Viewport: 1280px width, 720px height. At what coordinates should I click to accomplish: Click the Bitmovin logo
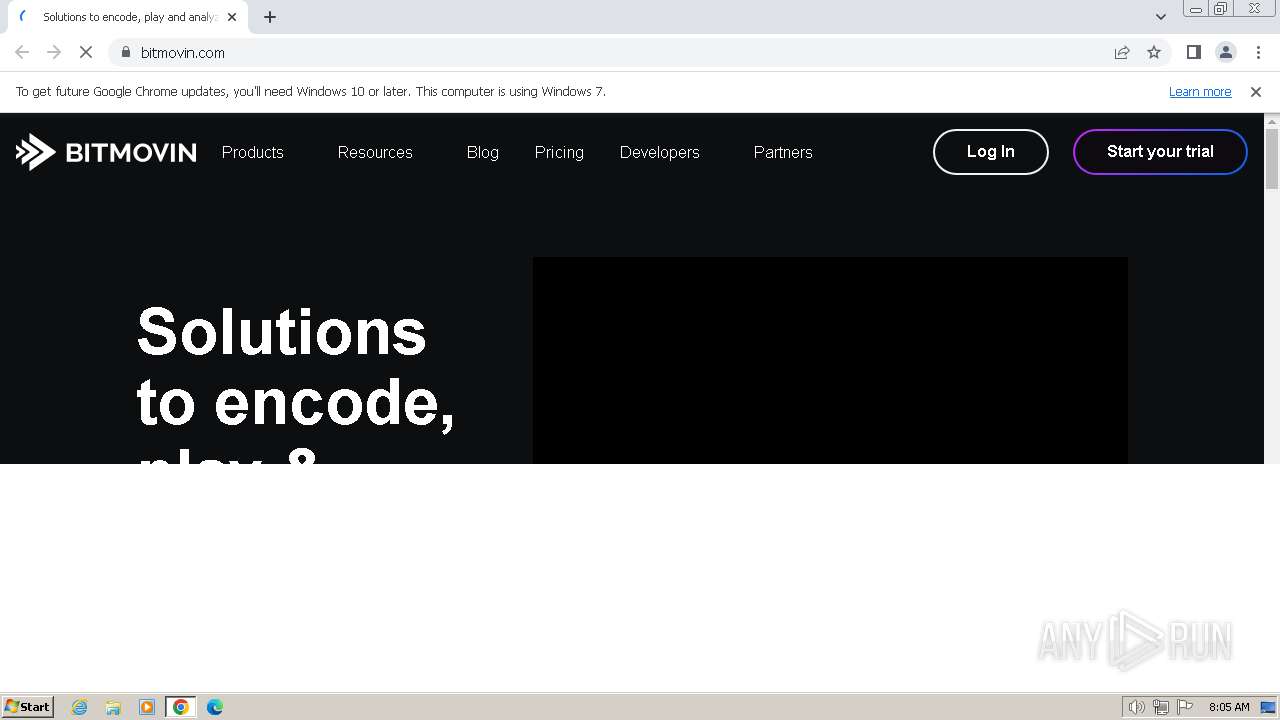pos(106,152)
